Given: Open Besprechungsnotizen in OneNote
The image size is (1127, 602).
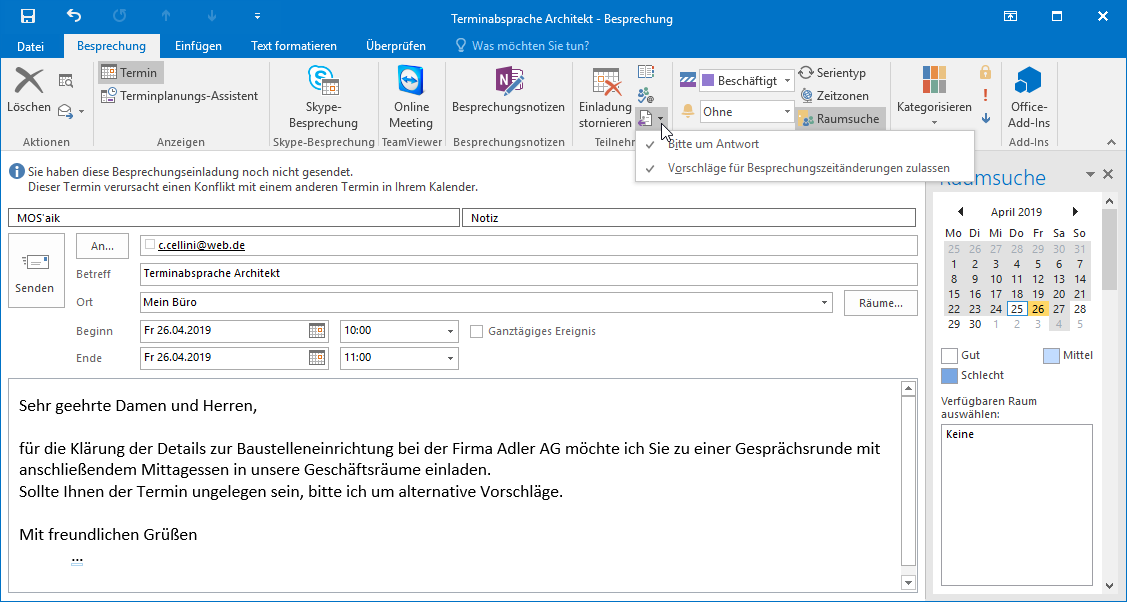Looking at the screenshot, I should (508, 81).
